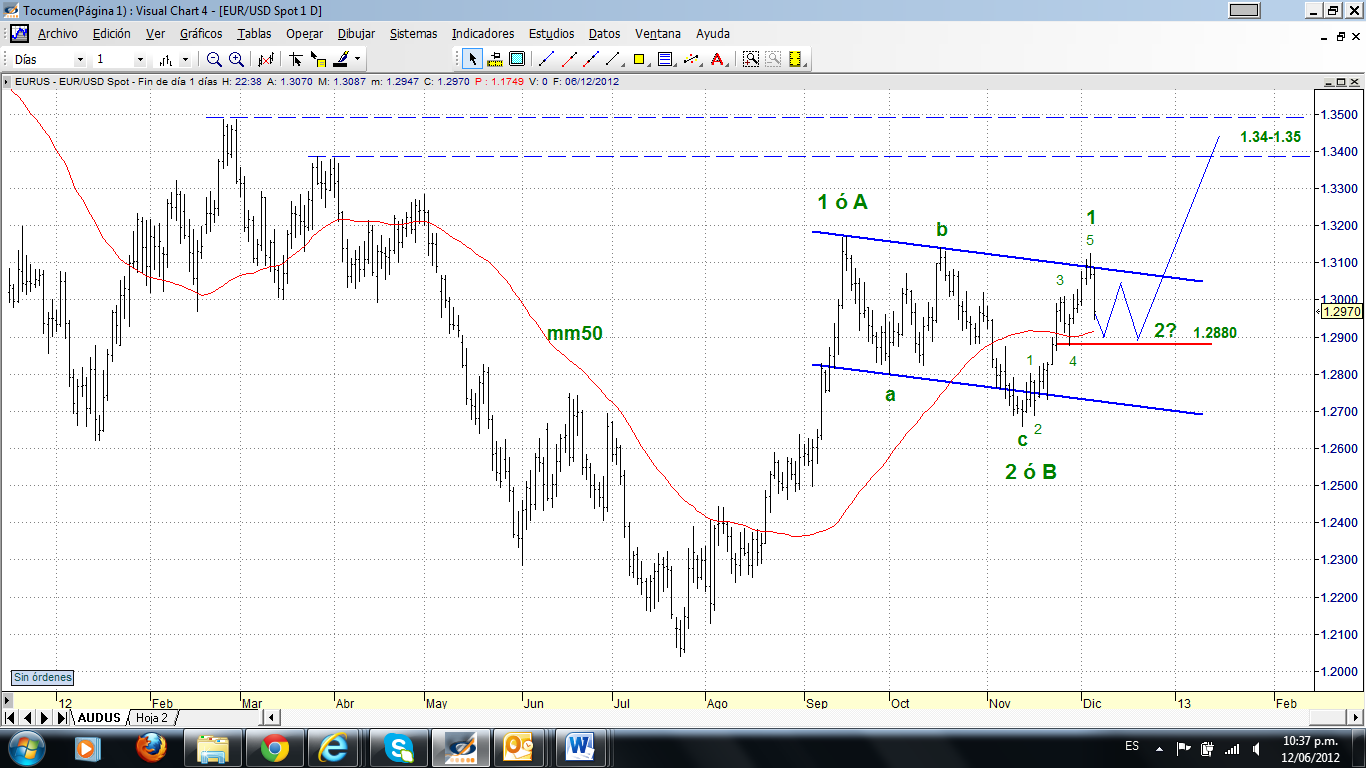Expand the highlighter pen color dropdown arrow

coord(357,60)
